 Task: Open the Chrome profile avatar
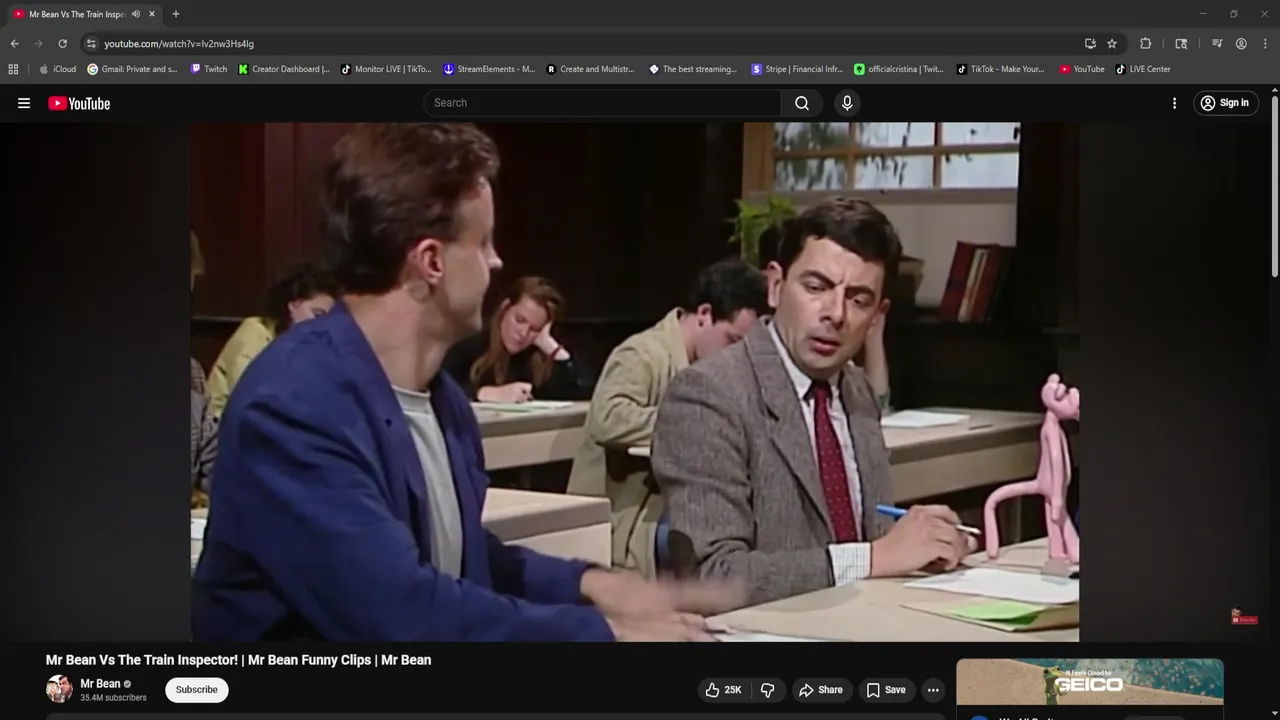(1241, 44)
